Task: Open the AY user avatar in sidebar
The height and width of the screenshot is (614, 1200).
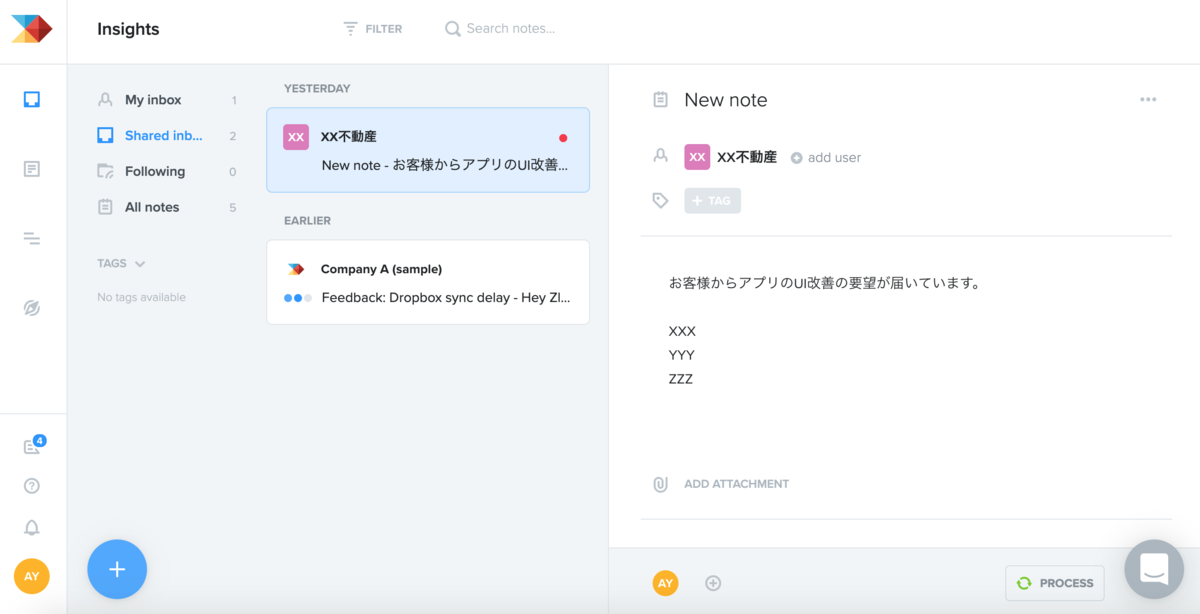Action: (x=32, y=576)
